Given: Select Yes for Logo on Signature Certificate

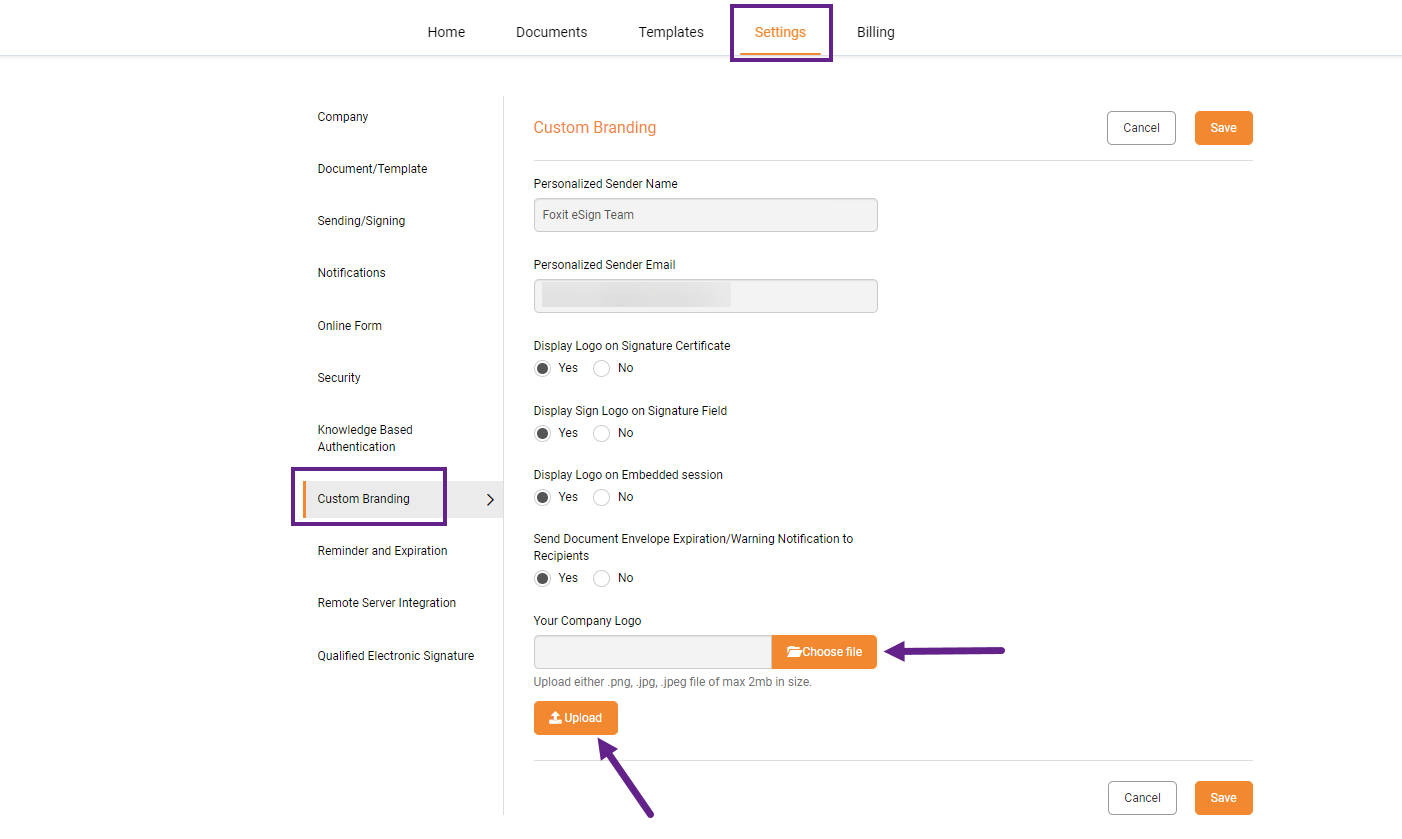Looking at the screenshot, I should click(x=542, y=368).
